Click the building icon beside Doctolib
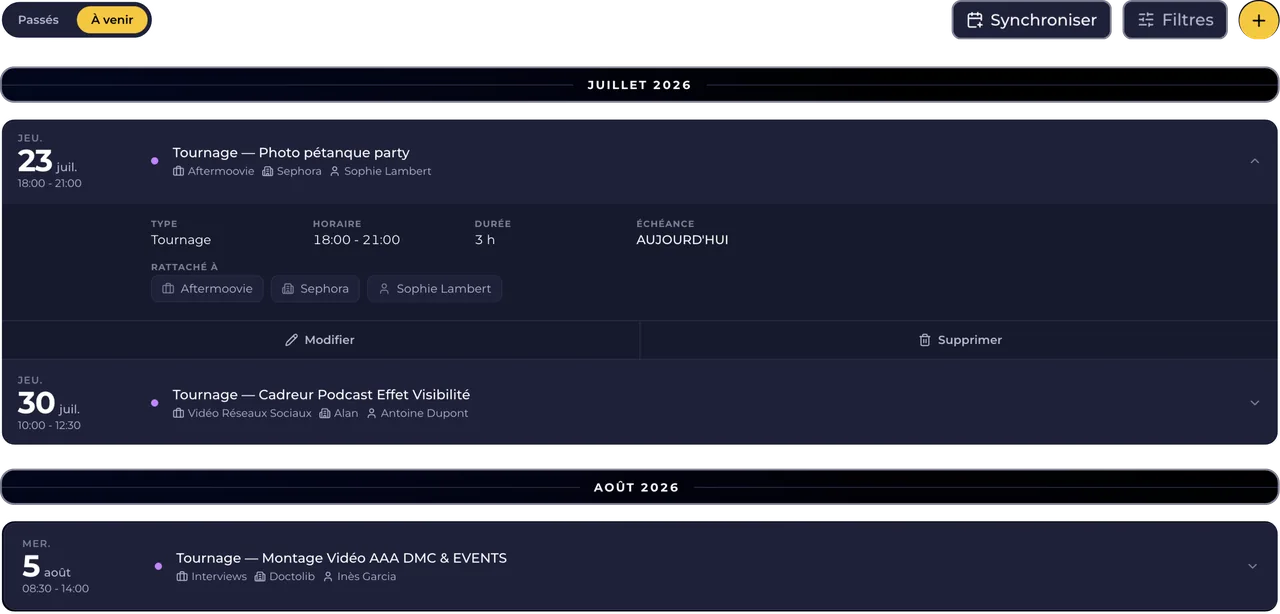The image size is (1280, 614). [260, 576]
